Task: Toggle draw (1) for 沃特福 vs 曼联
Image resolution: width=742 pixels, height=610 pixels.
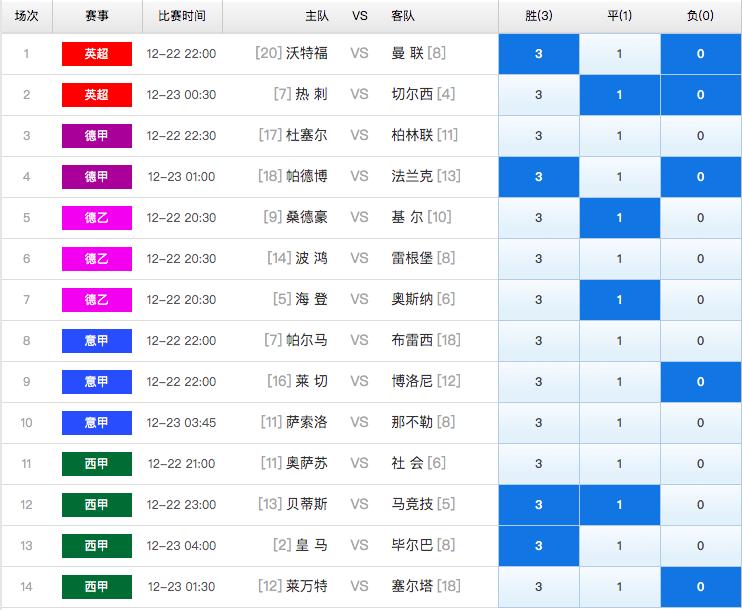Action: coord(619,54)
